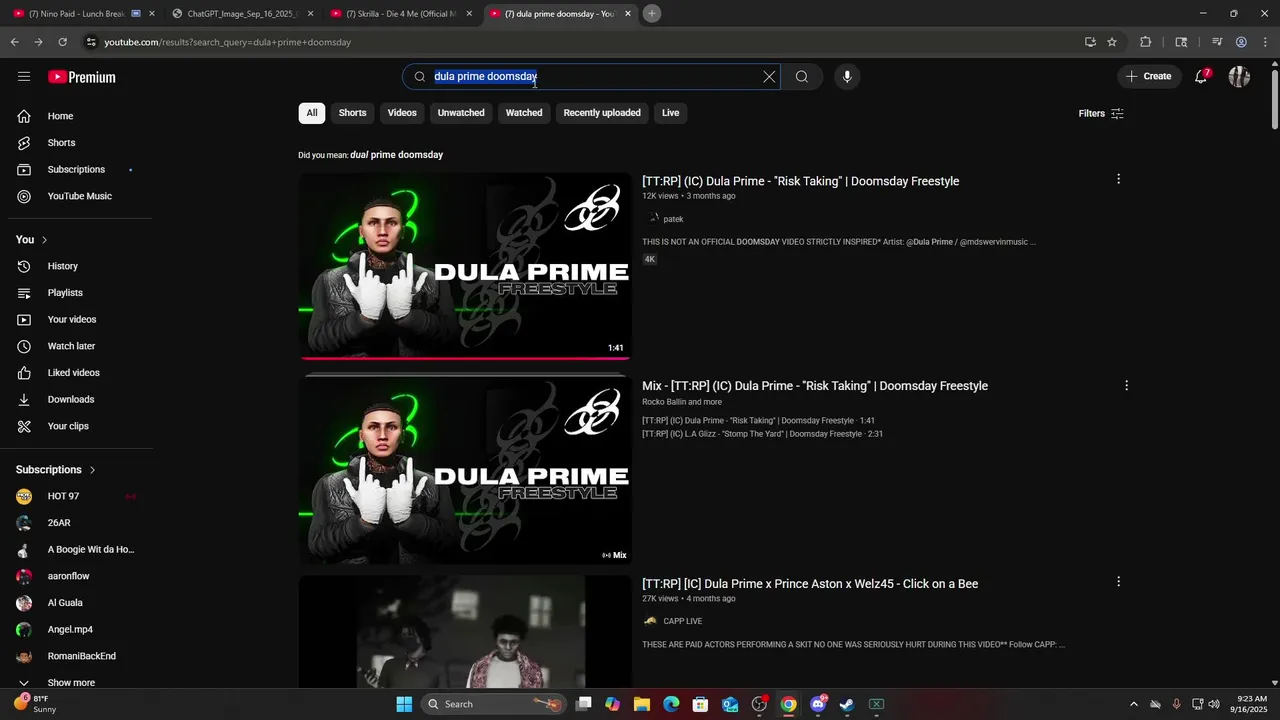
Task: Select the Live filter chip
Action: [x=670, y=113]
